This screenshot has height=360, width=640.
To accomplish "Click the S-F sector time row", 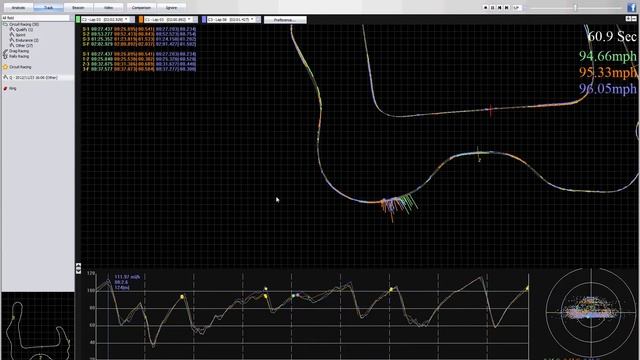I will (x=139, y=44).
